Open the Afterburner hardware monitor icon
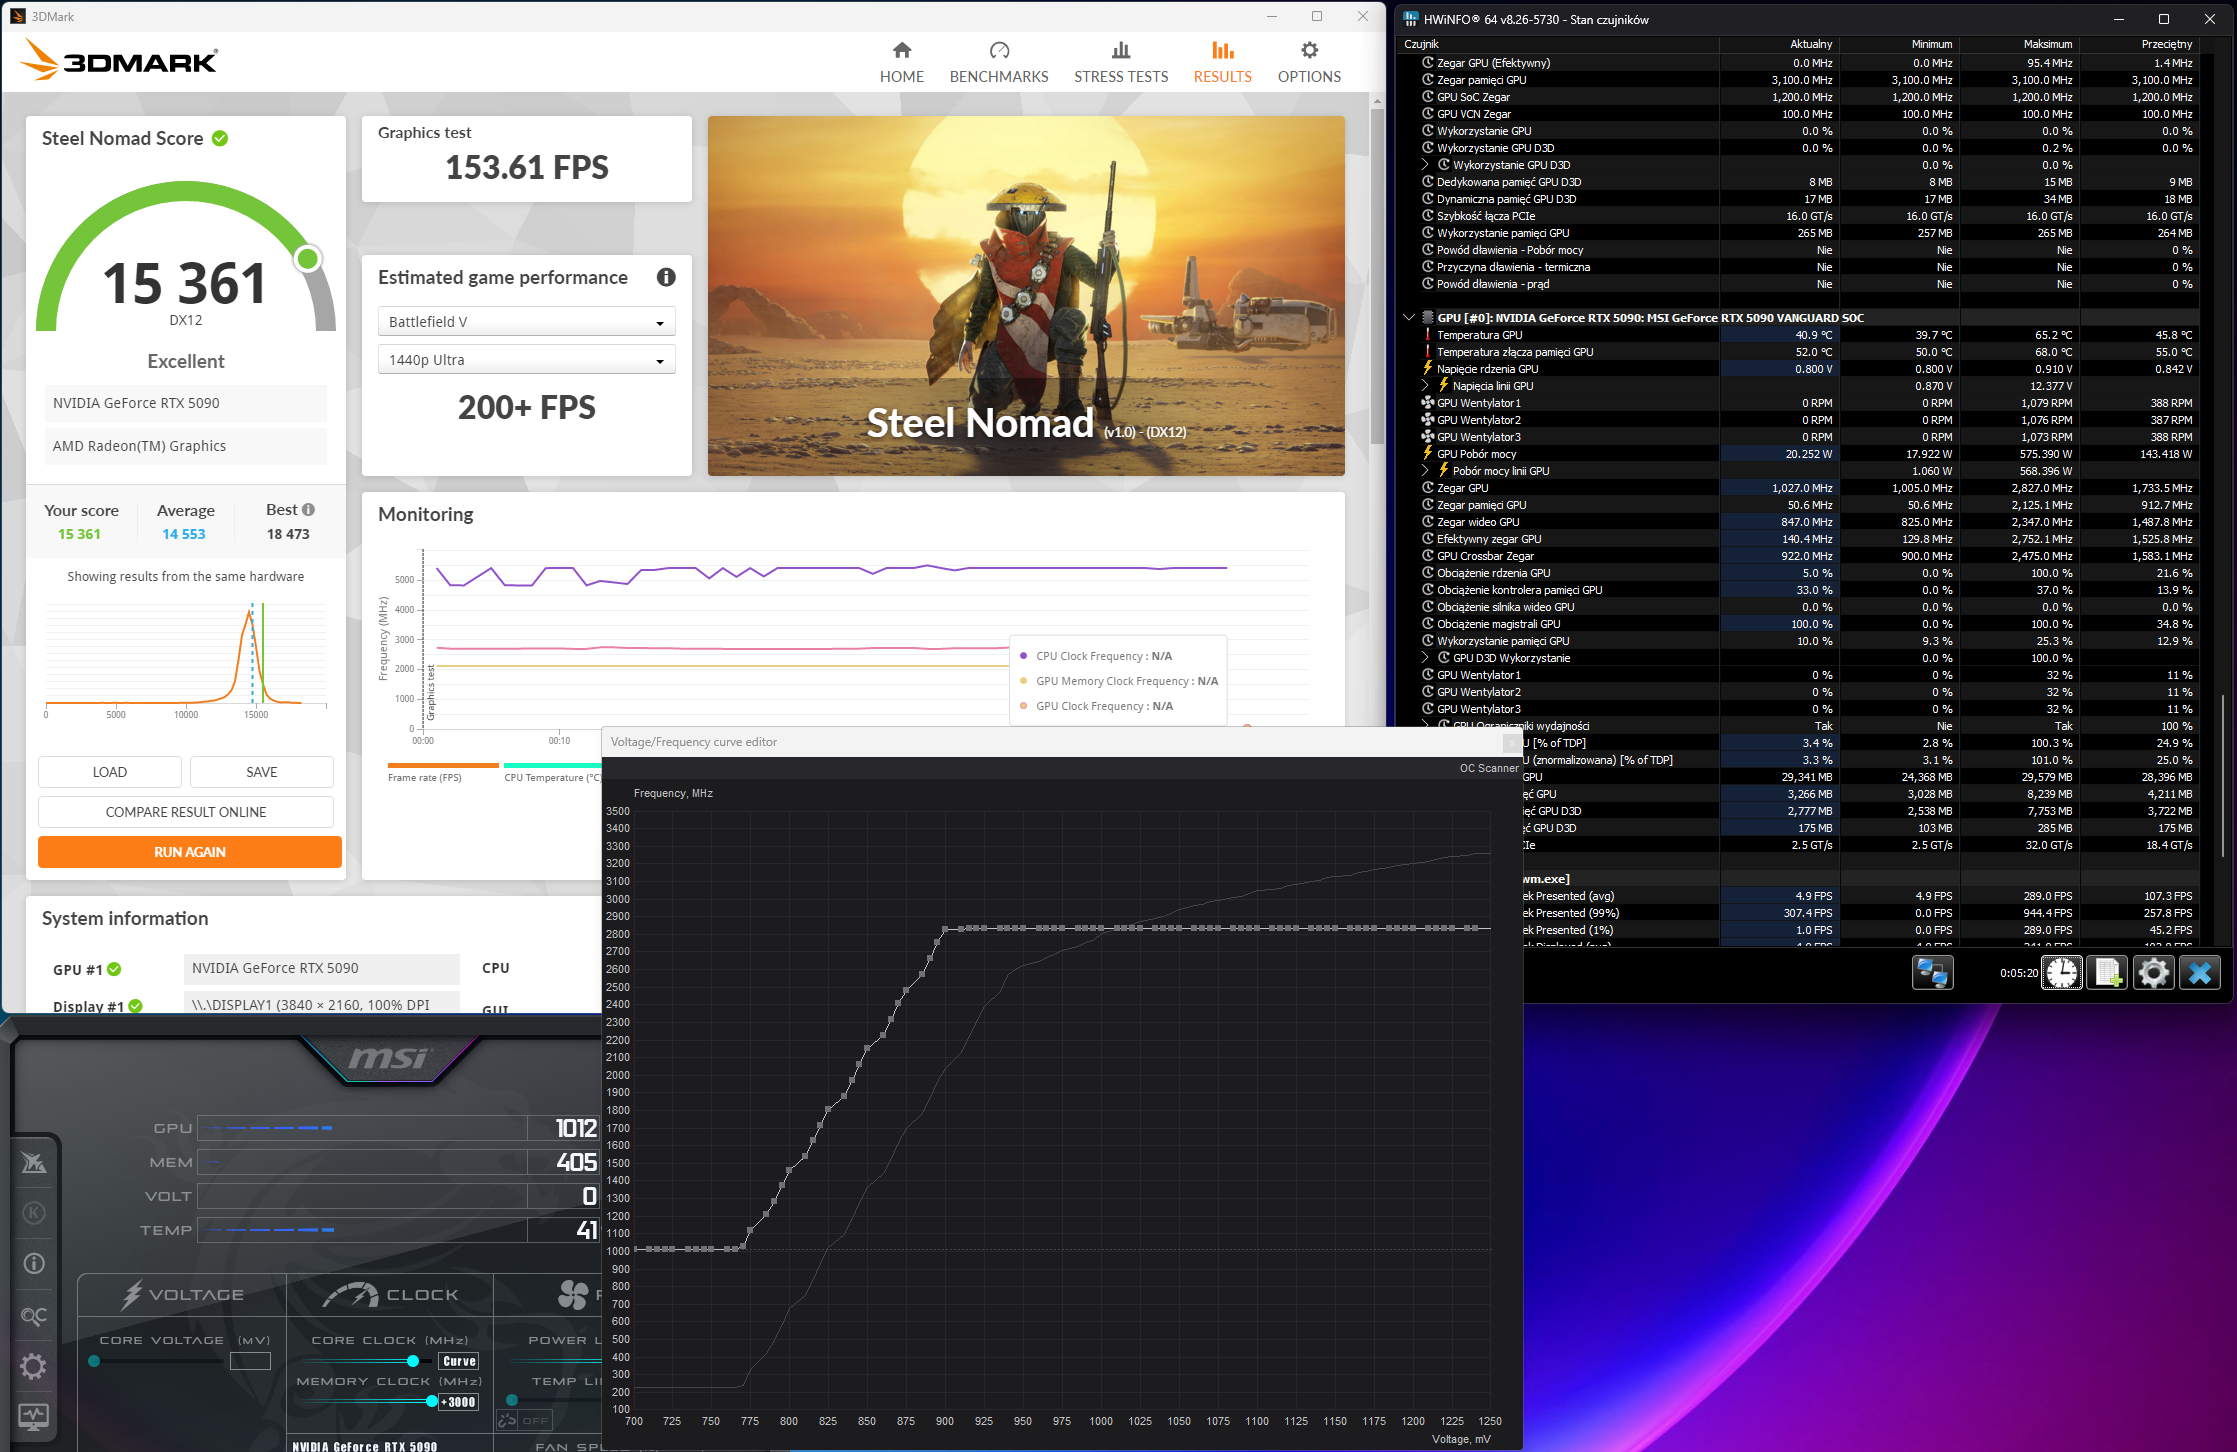 point(34,1417)
